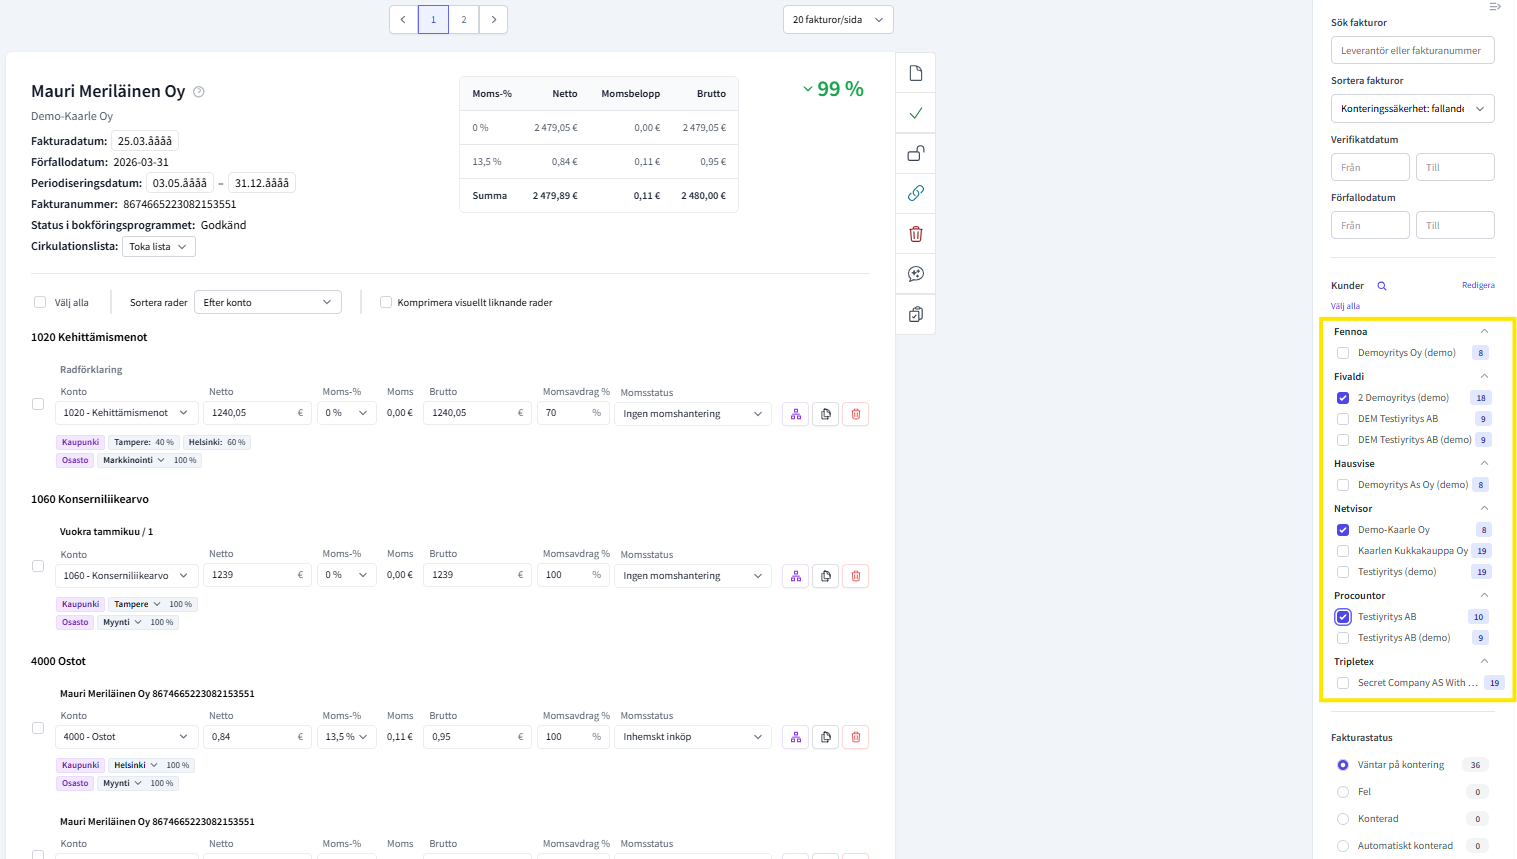Click the Momsavdrag % field showing 70
The height and width of the screenshot is (859, 1517).
click(x=574, y=412)
